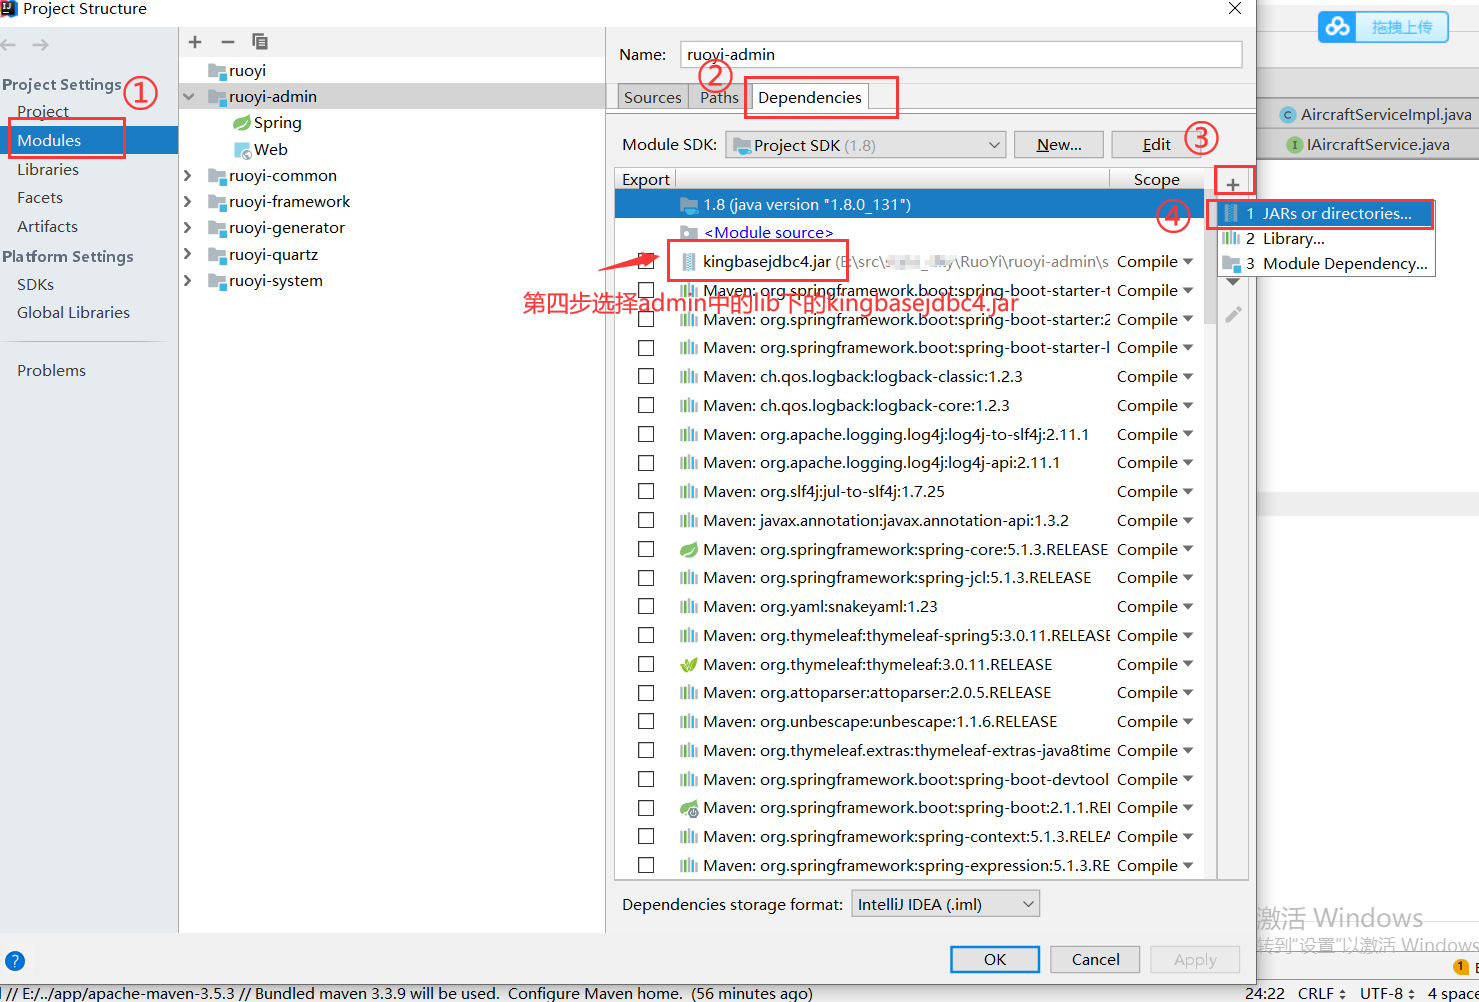Select the Spring facet under ruoyi-admin
This screenshot has height=1002, width=1479.
[x=275, y=122]
